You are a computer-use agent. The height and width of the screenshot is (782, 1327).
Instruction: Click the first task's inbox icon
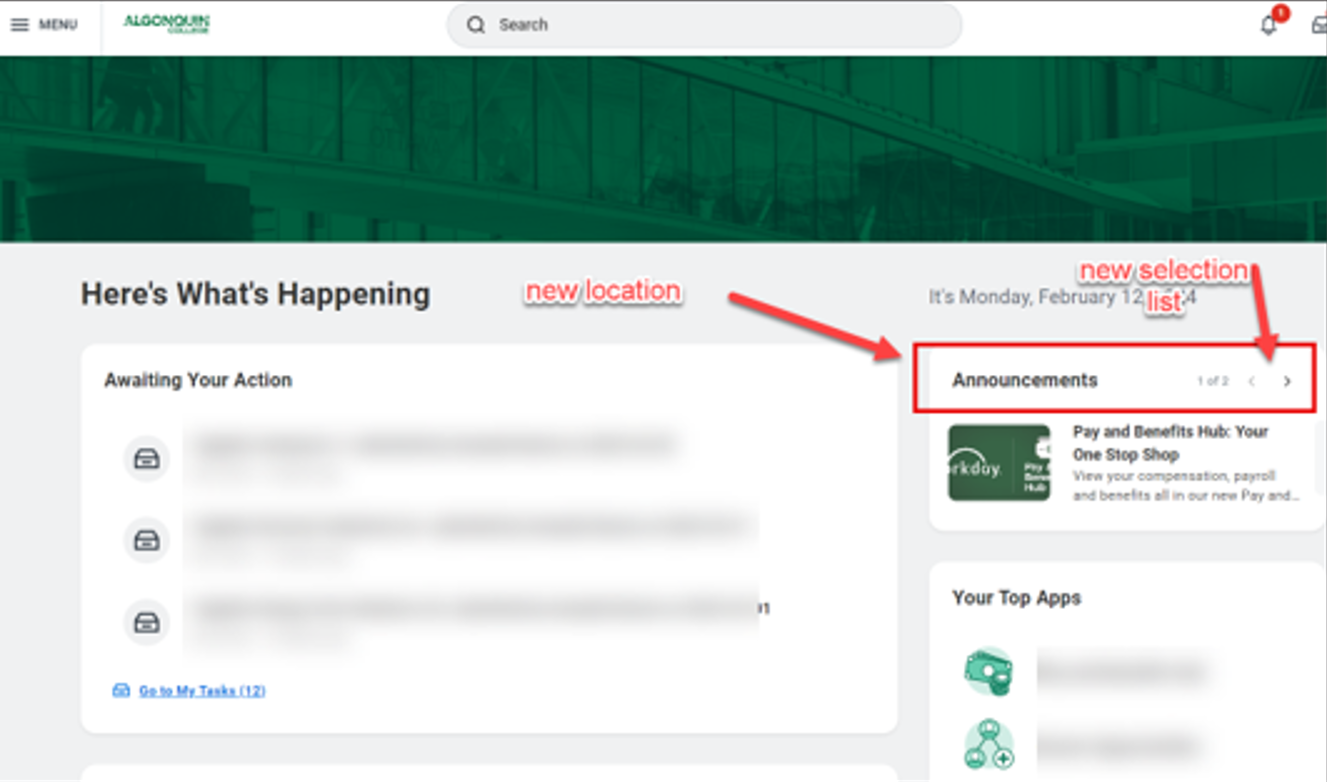pos(146,459)
